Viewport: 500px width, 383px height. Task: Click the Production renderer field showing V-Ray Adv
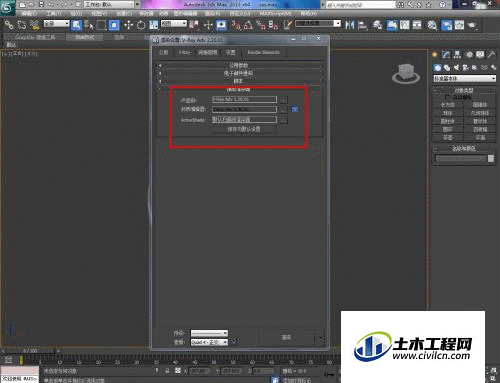244,99
